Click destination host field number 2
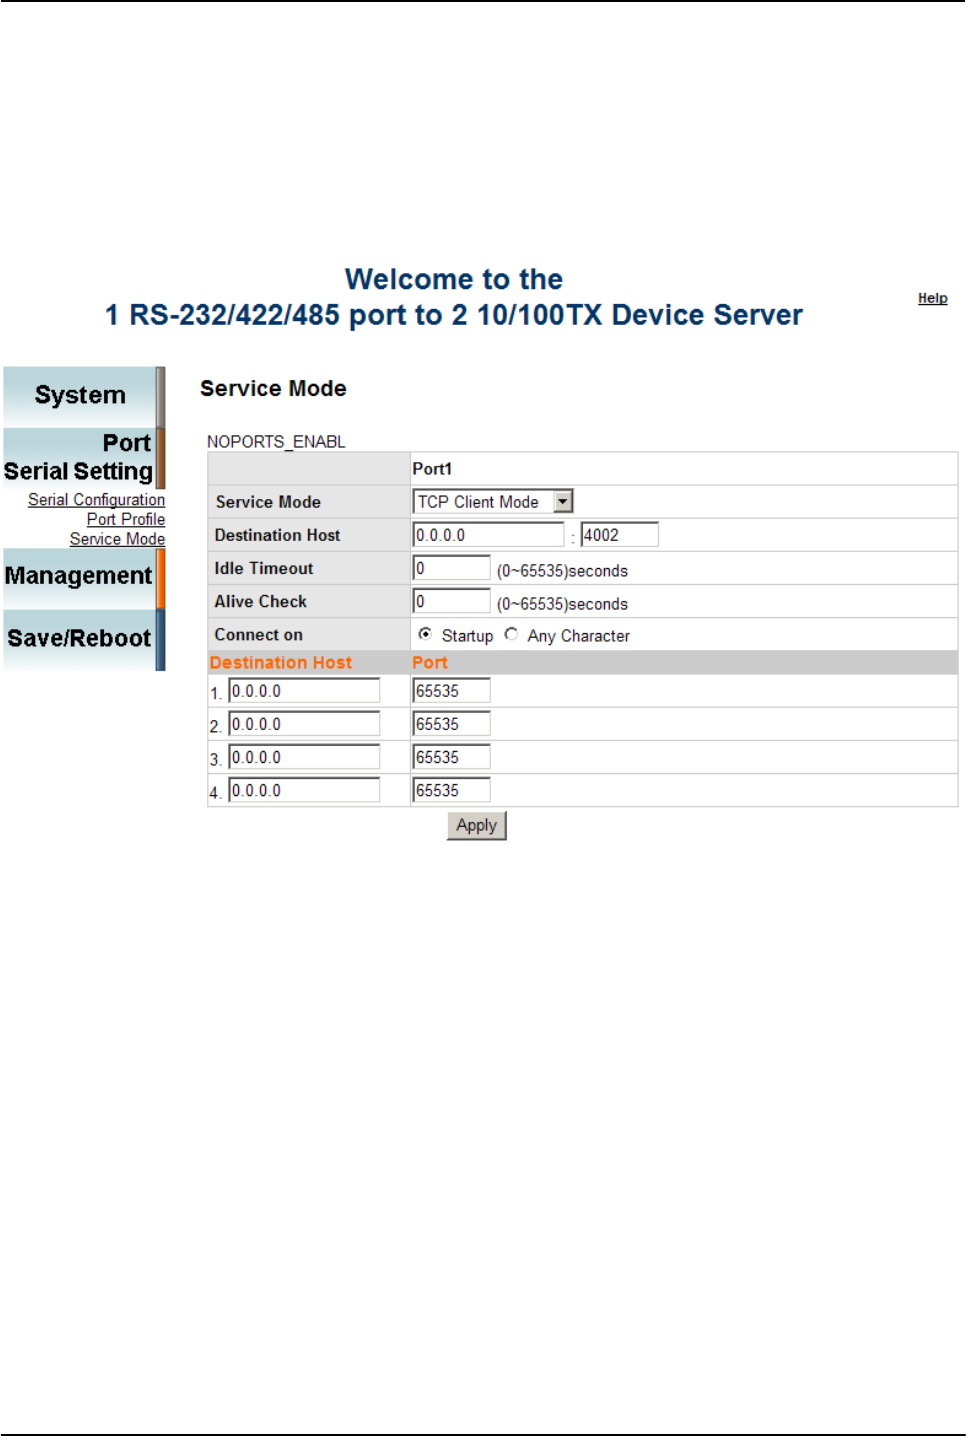This screenshot has height=1436, width=966. pos(304,724)
